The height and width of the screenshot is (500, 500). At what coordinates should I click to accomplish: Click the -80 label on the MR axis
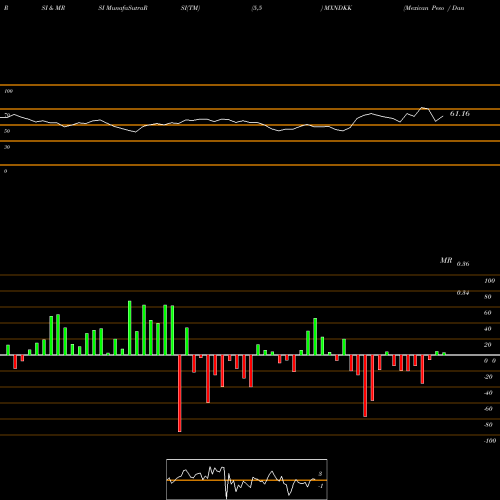(x=488, y=425)
